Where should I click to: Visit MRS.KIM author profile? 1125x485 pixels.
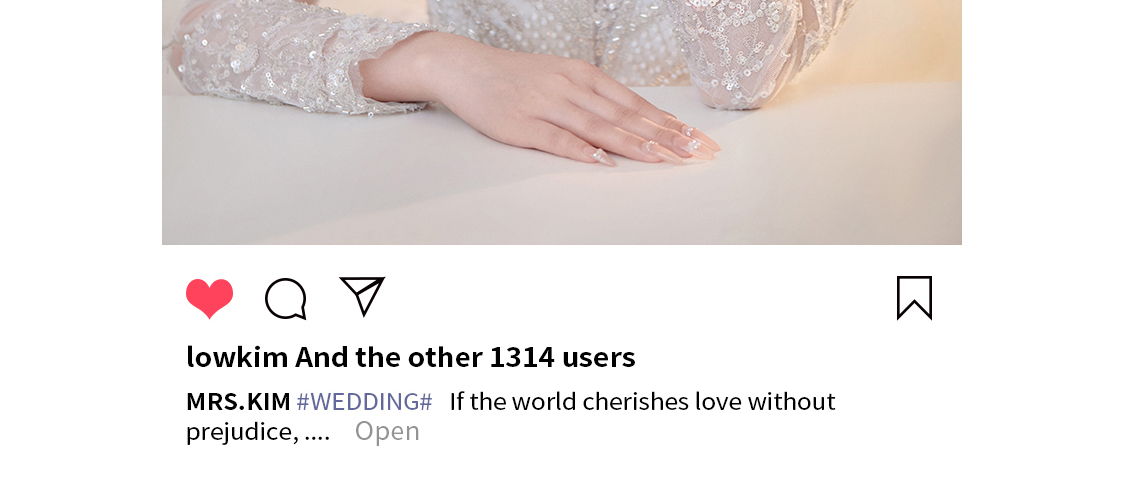pyautogui.click(x=238, y=402)
